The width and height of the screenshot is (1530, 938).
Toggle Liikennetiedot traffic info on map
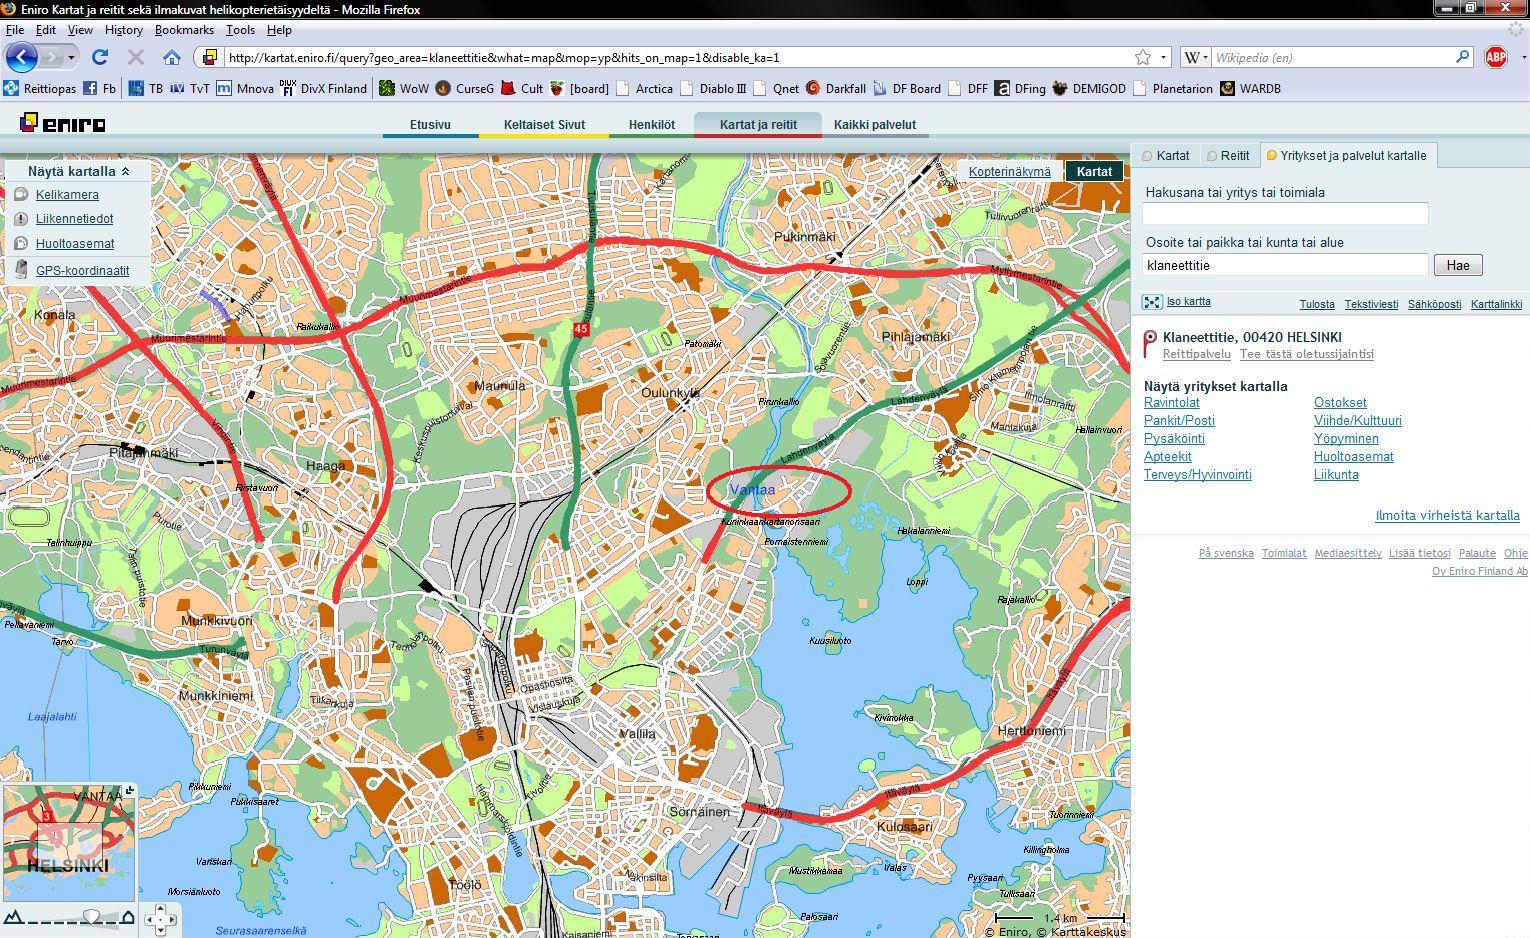(74, 219)
